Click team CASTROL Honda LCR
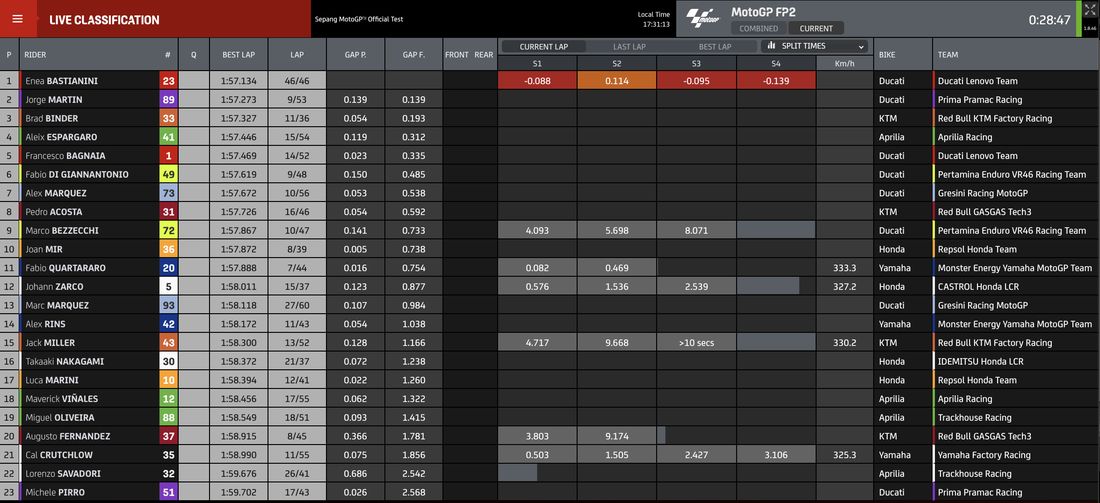 [978, 286]
